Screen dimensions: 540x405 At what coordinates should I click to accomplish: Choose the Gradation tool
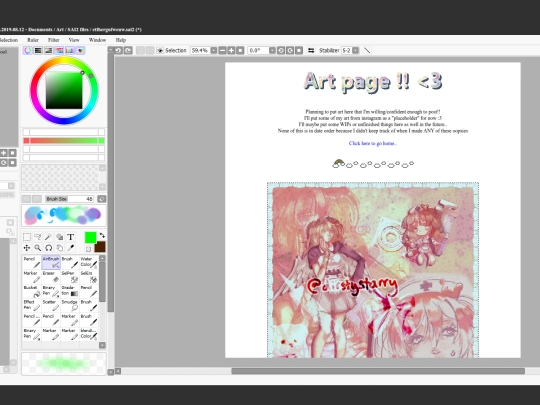[70, 291]
